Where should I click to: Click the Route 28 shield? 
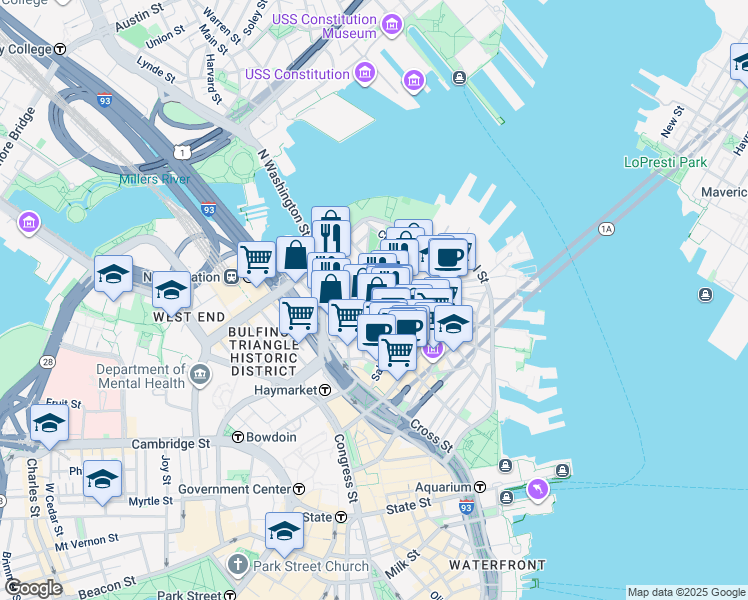pos(48,362)
